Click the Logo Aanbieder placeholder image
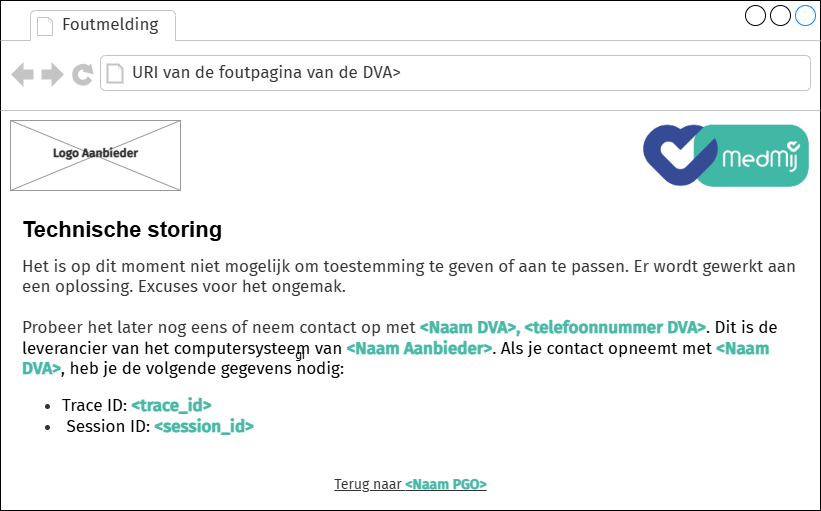 pyautogui.click(x=95, y=155)
